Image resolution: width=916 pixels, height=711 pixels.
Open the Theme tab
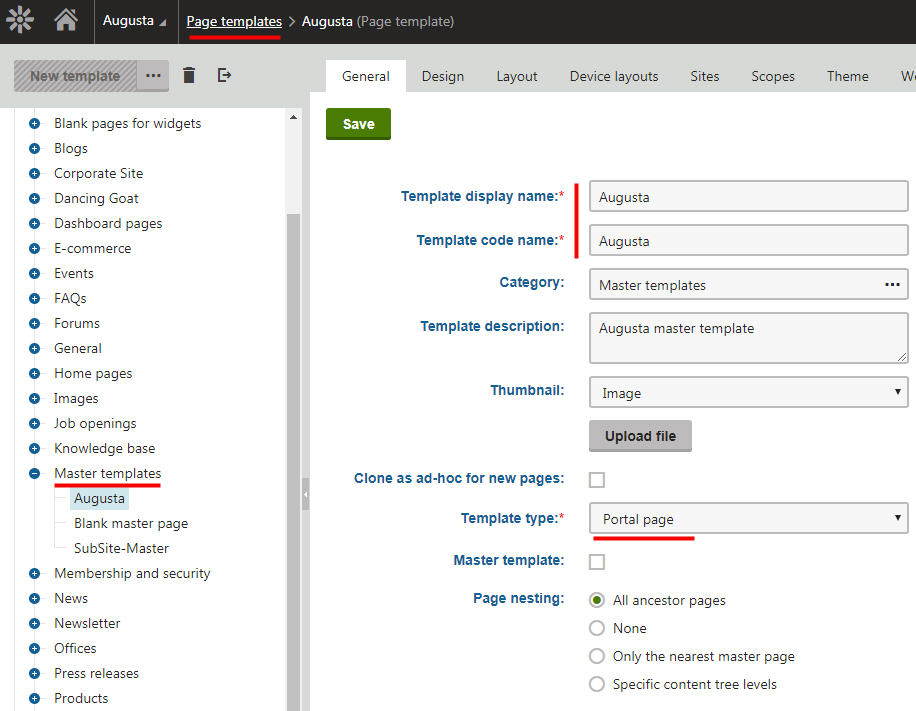[847, 75]
